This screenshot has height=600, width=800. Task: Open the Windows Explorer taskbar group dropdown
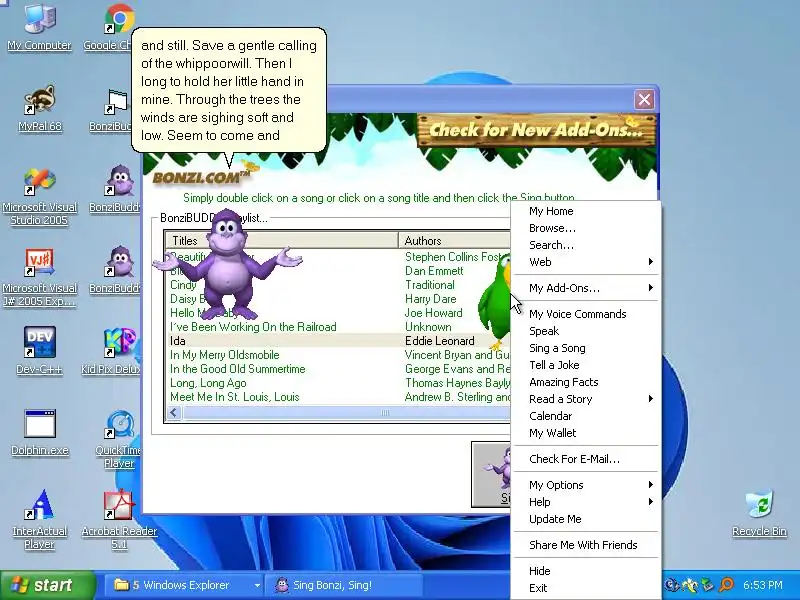pyautogui.click(x=257, y=585)
